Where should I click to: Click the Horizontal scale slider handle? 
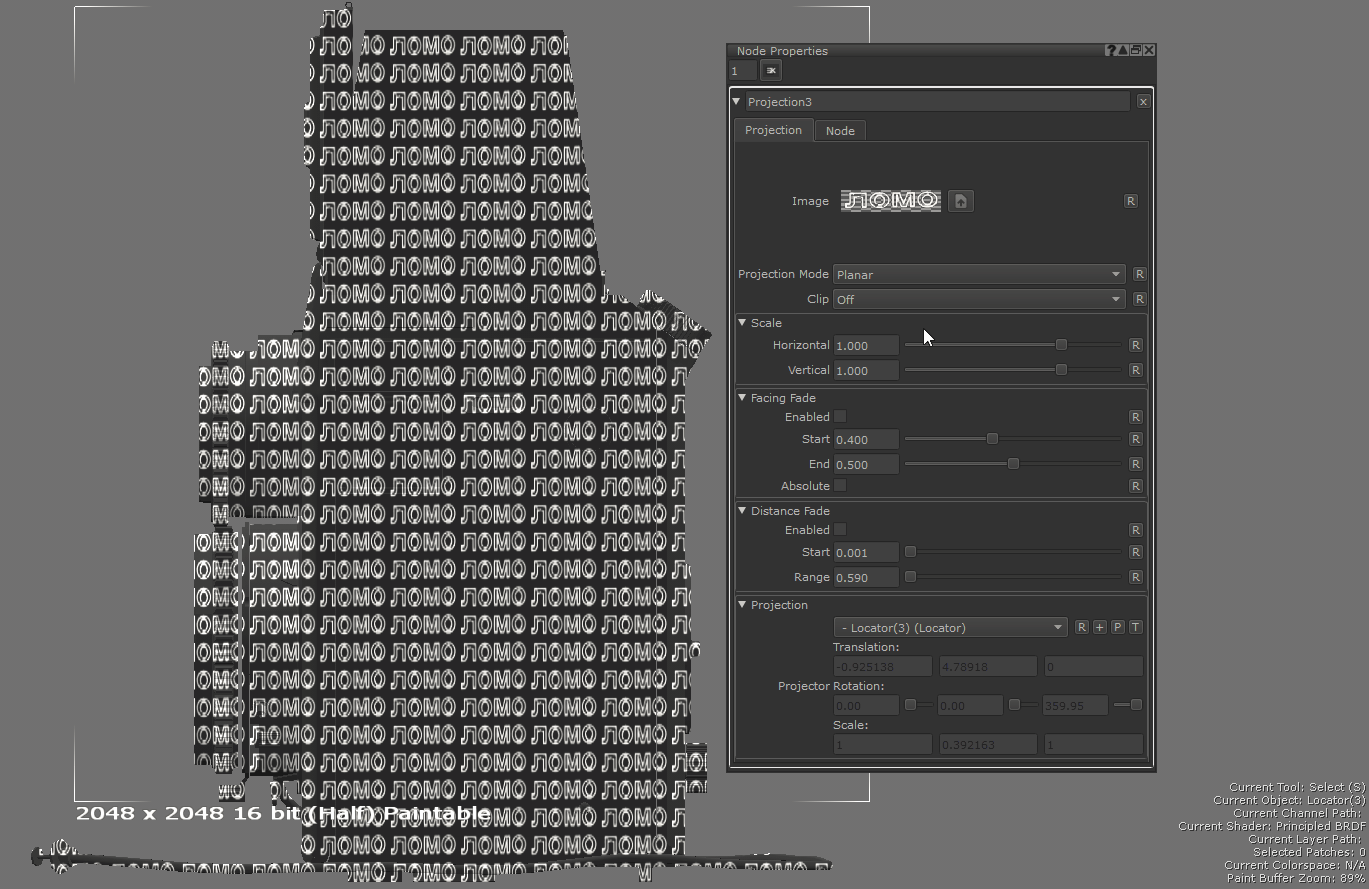(x=1061, y=345)
